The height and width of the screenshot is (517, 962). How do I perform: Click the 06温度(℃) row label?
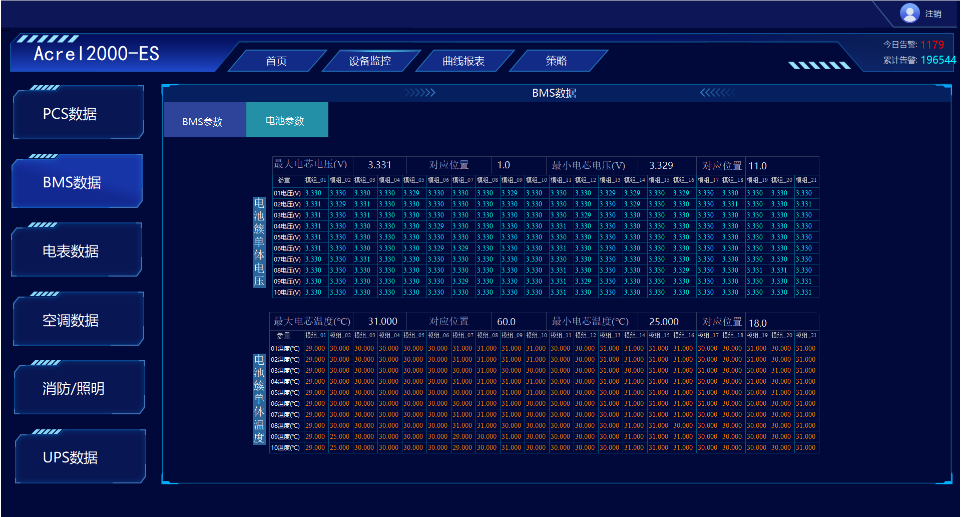pyautogui.click(x=285, y=404)
